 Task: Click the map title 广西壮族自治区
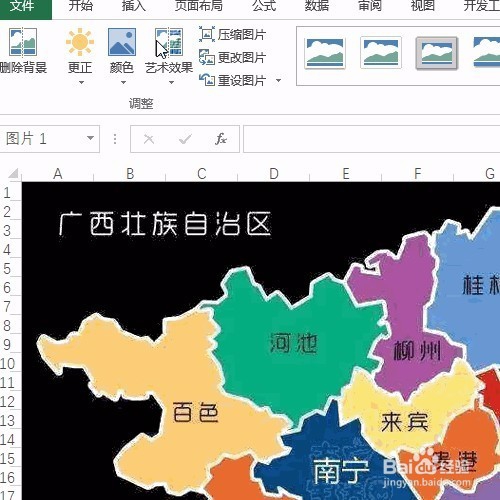click(165, 224)
